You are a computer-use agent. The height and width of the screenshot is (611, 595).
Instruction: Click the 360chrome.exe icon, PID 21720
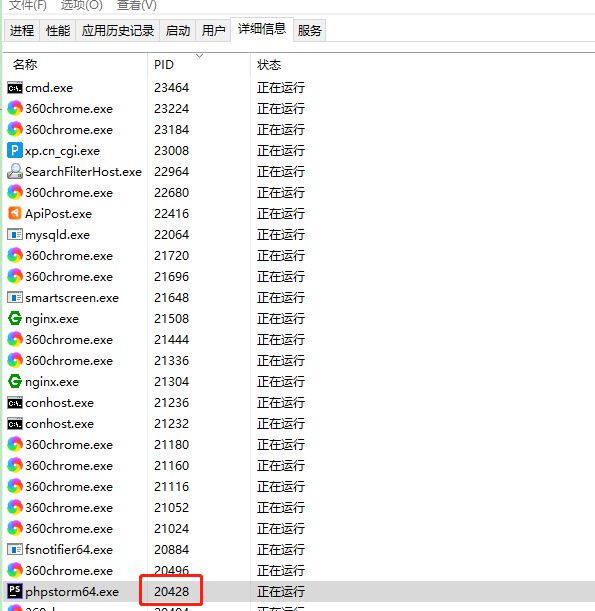coord(15,255)
